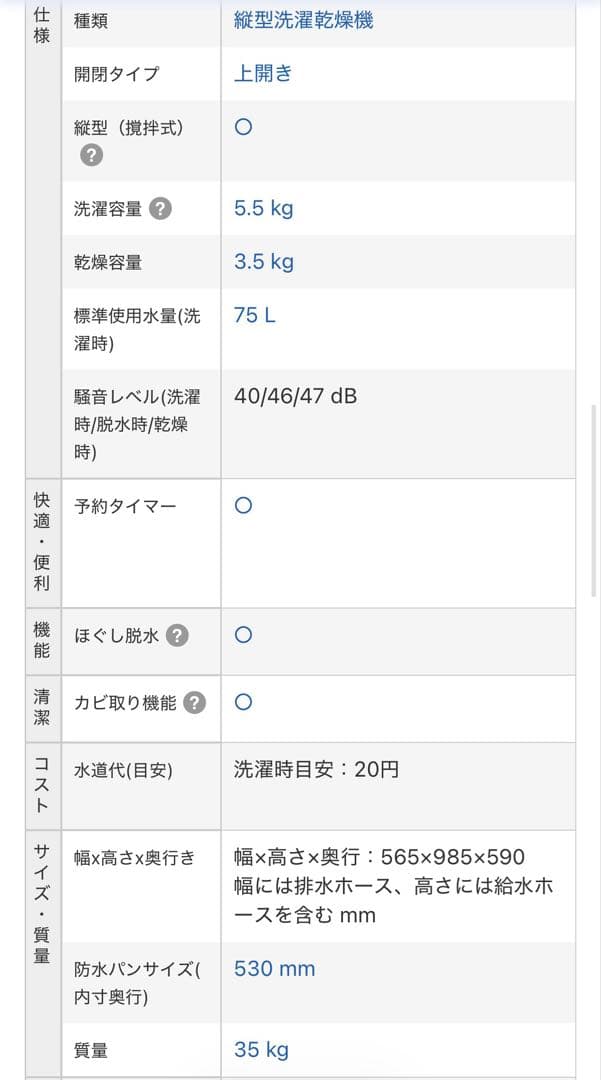Click the 予約タイマー circle indicator
The image size is (601, 1080).
[x=242, y=506]
